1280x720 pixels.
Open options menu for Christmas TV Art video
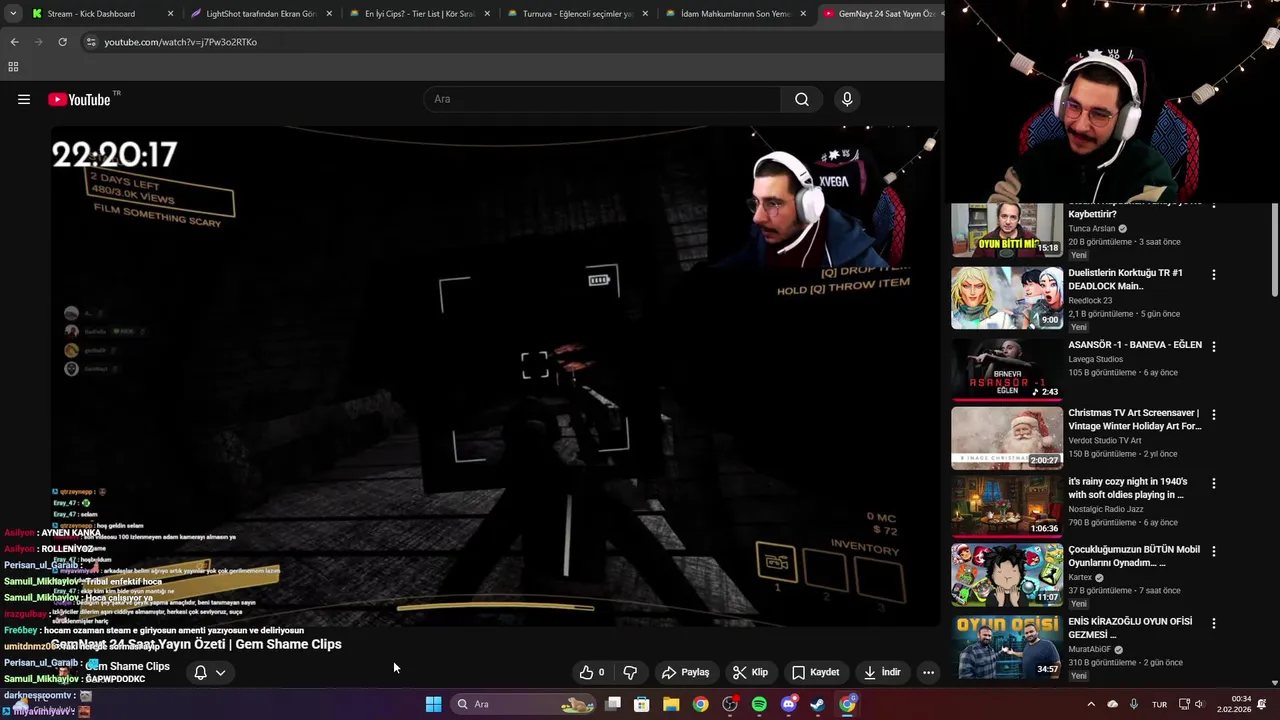point(1214,414)
